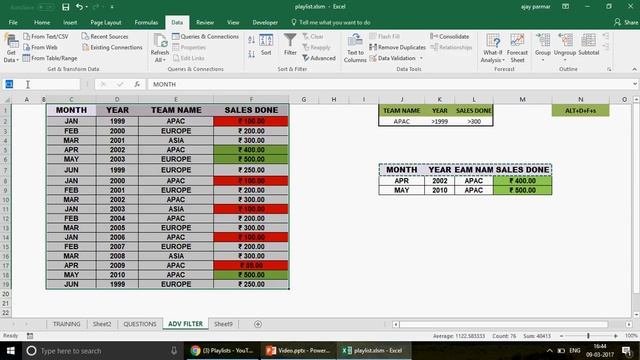Import data From Text/CSV
The height and width of the screenshot is (360, 640).
[46, 36]
